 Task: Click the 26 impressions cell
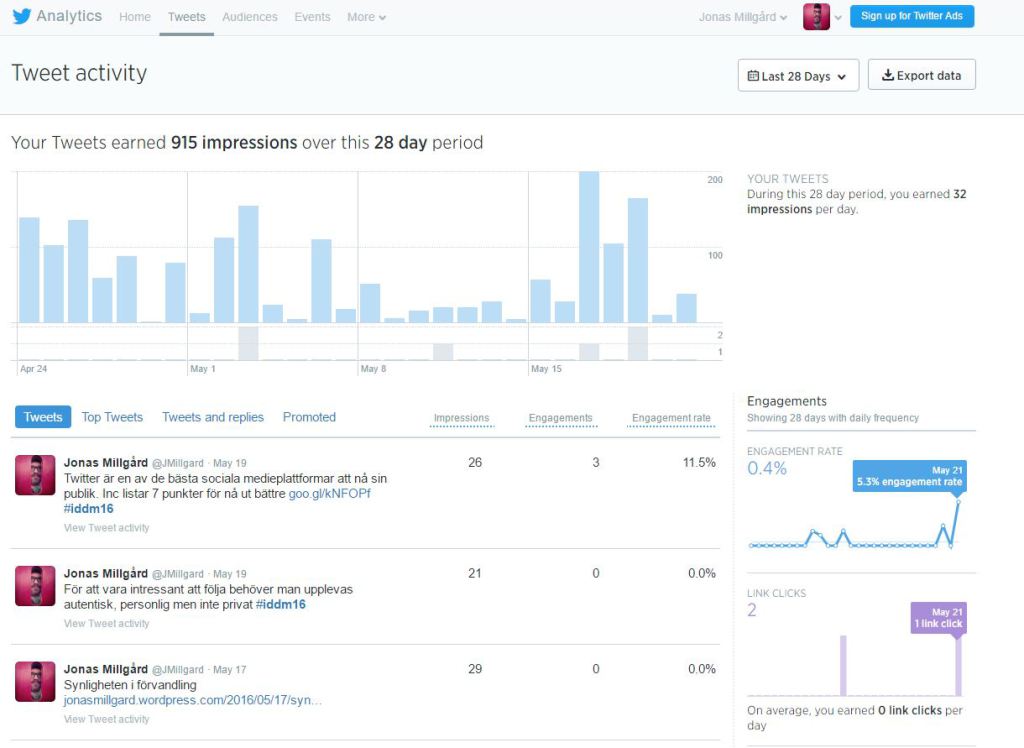[475, 463]
